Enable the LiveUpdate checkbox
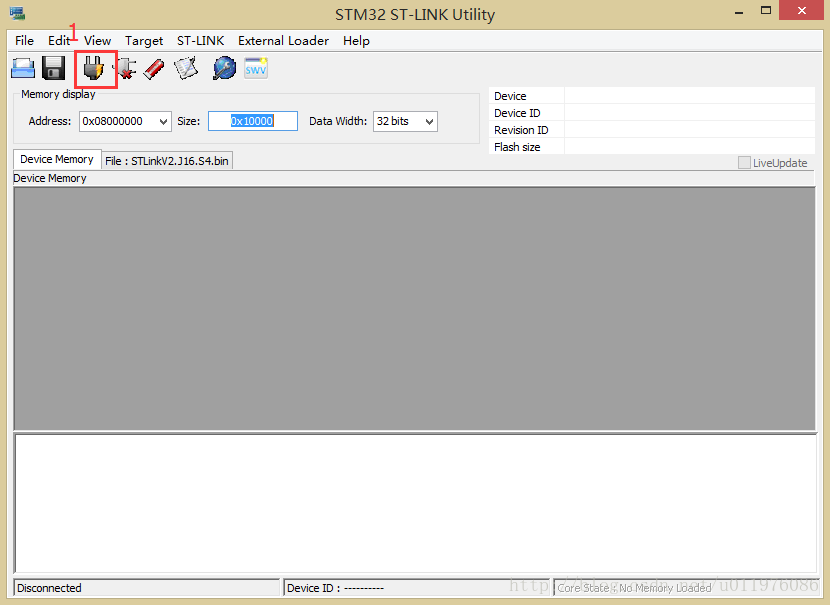830x605 pixels. [x=744, y=163]
